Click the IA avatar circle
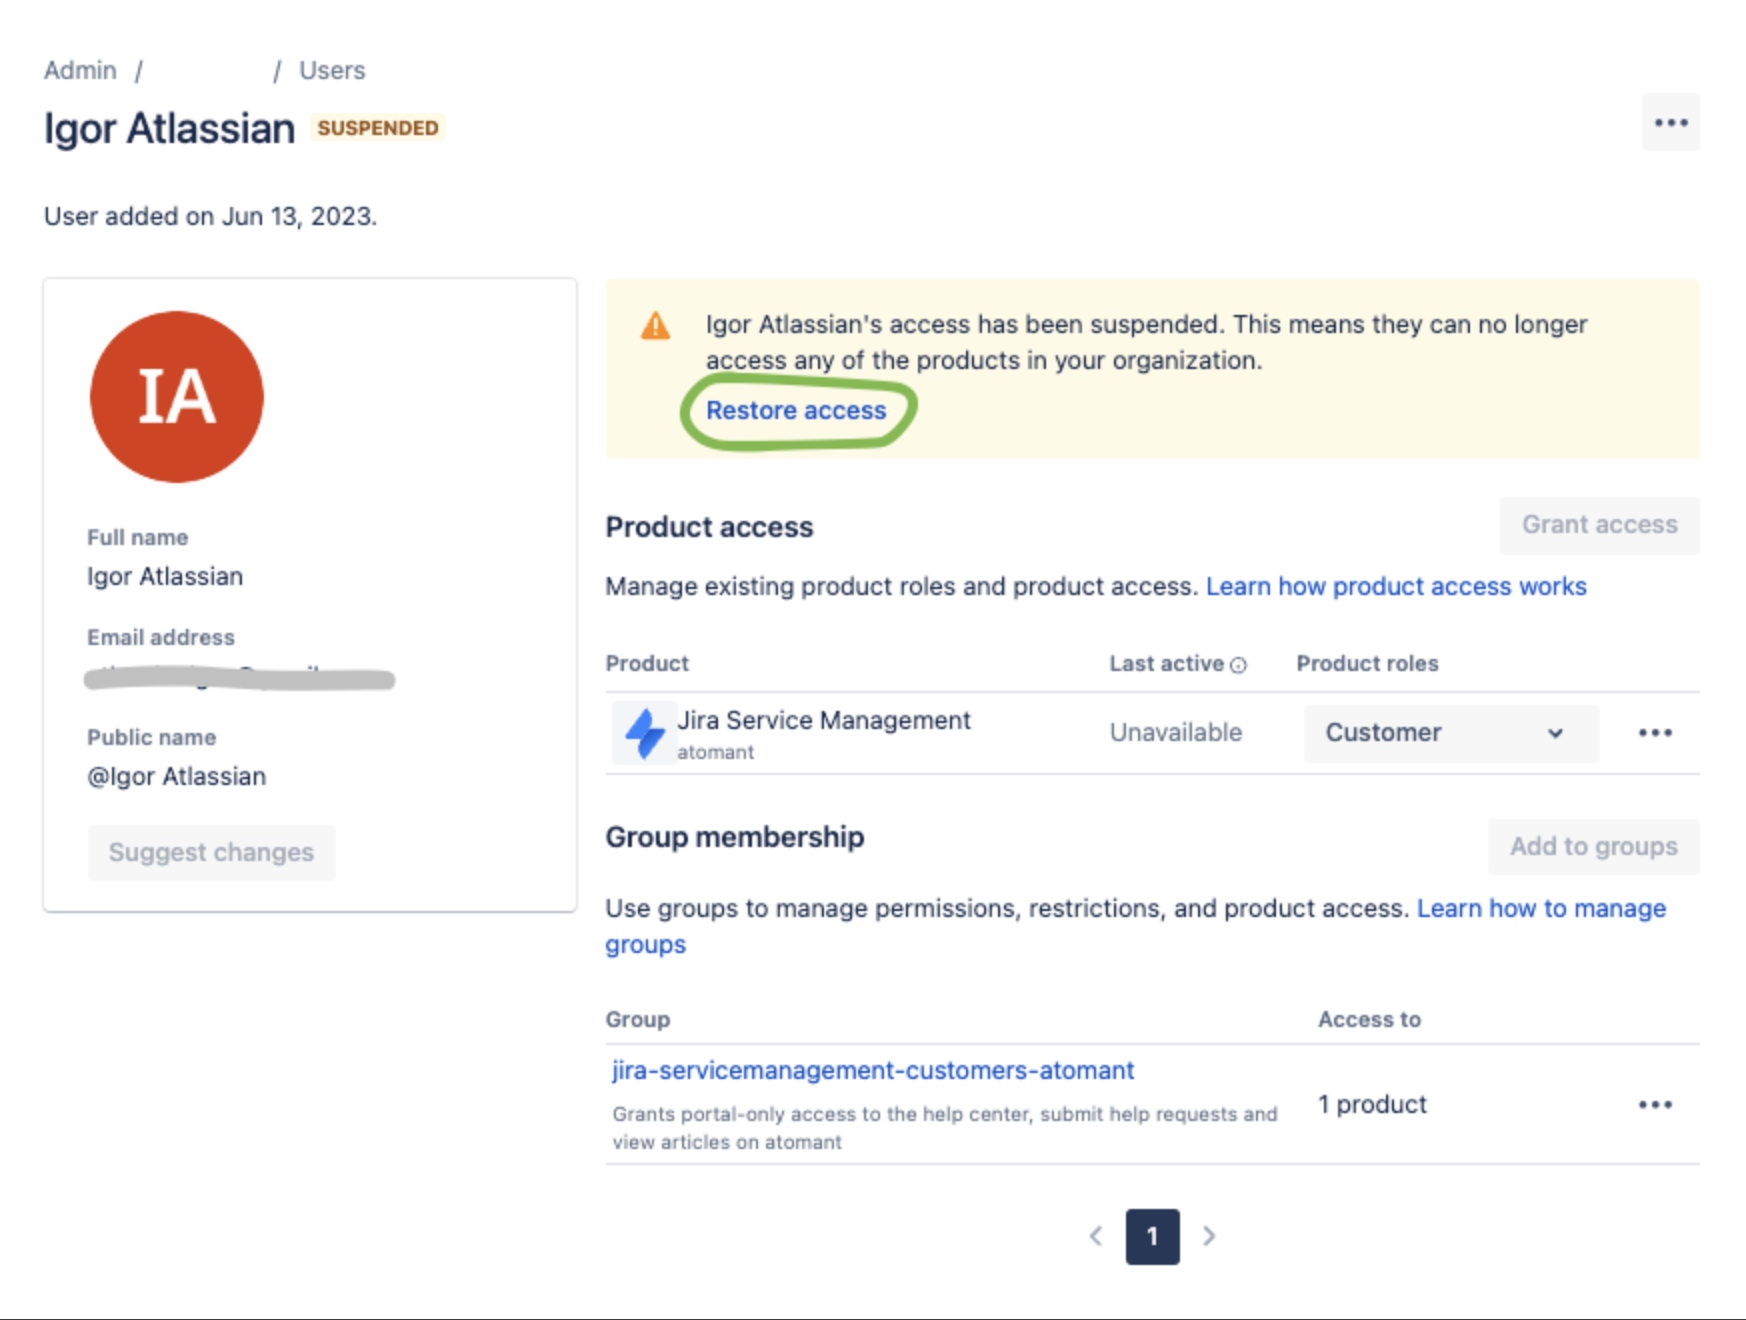1746x1320 pixels. (x=177, y=397)
